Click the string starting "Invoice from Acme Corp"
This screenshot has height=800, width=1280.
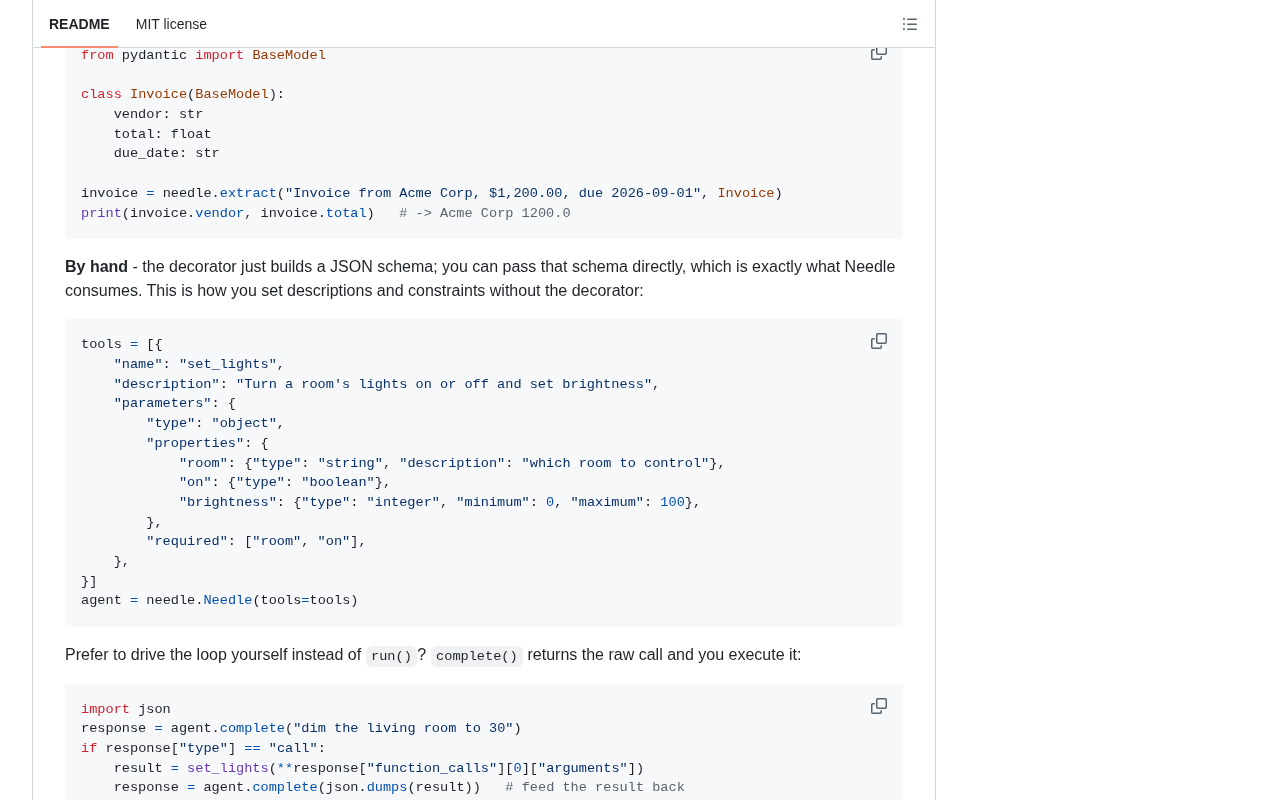click(x=493, y=193)
